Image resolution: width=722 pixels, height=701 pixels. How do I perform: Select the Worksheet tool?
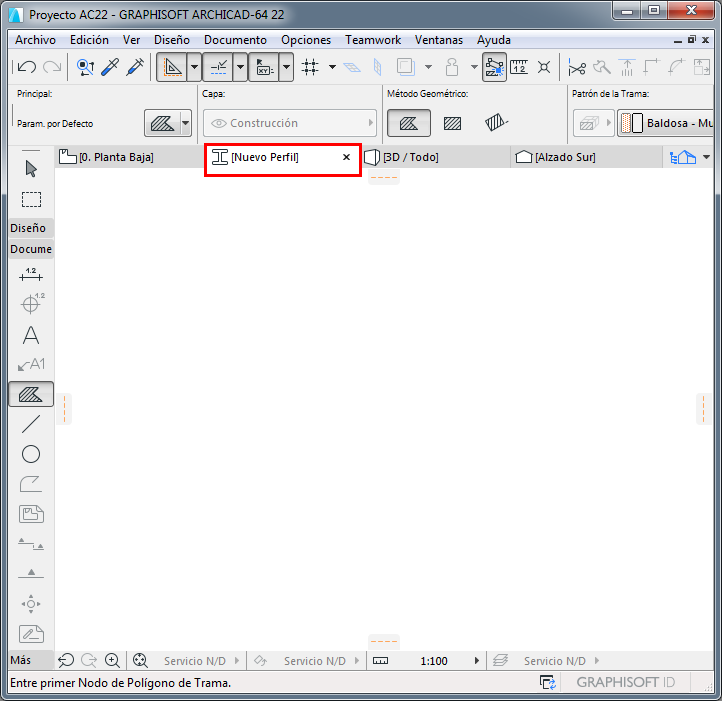31,634
